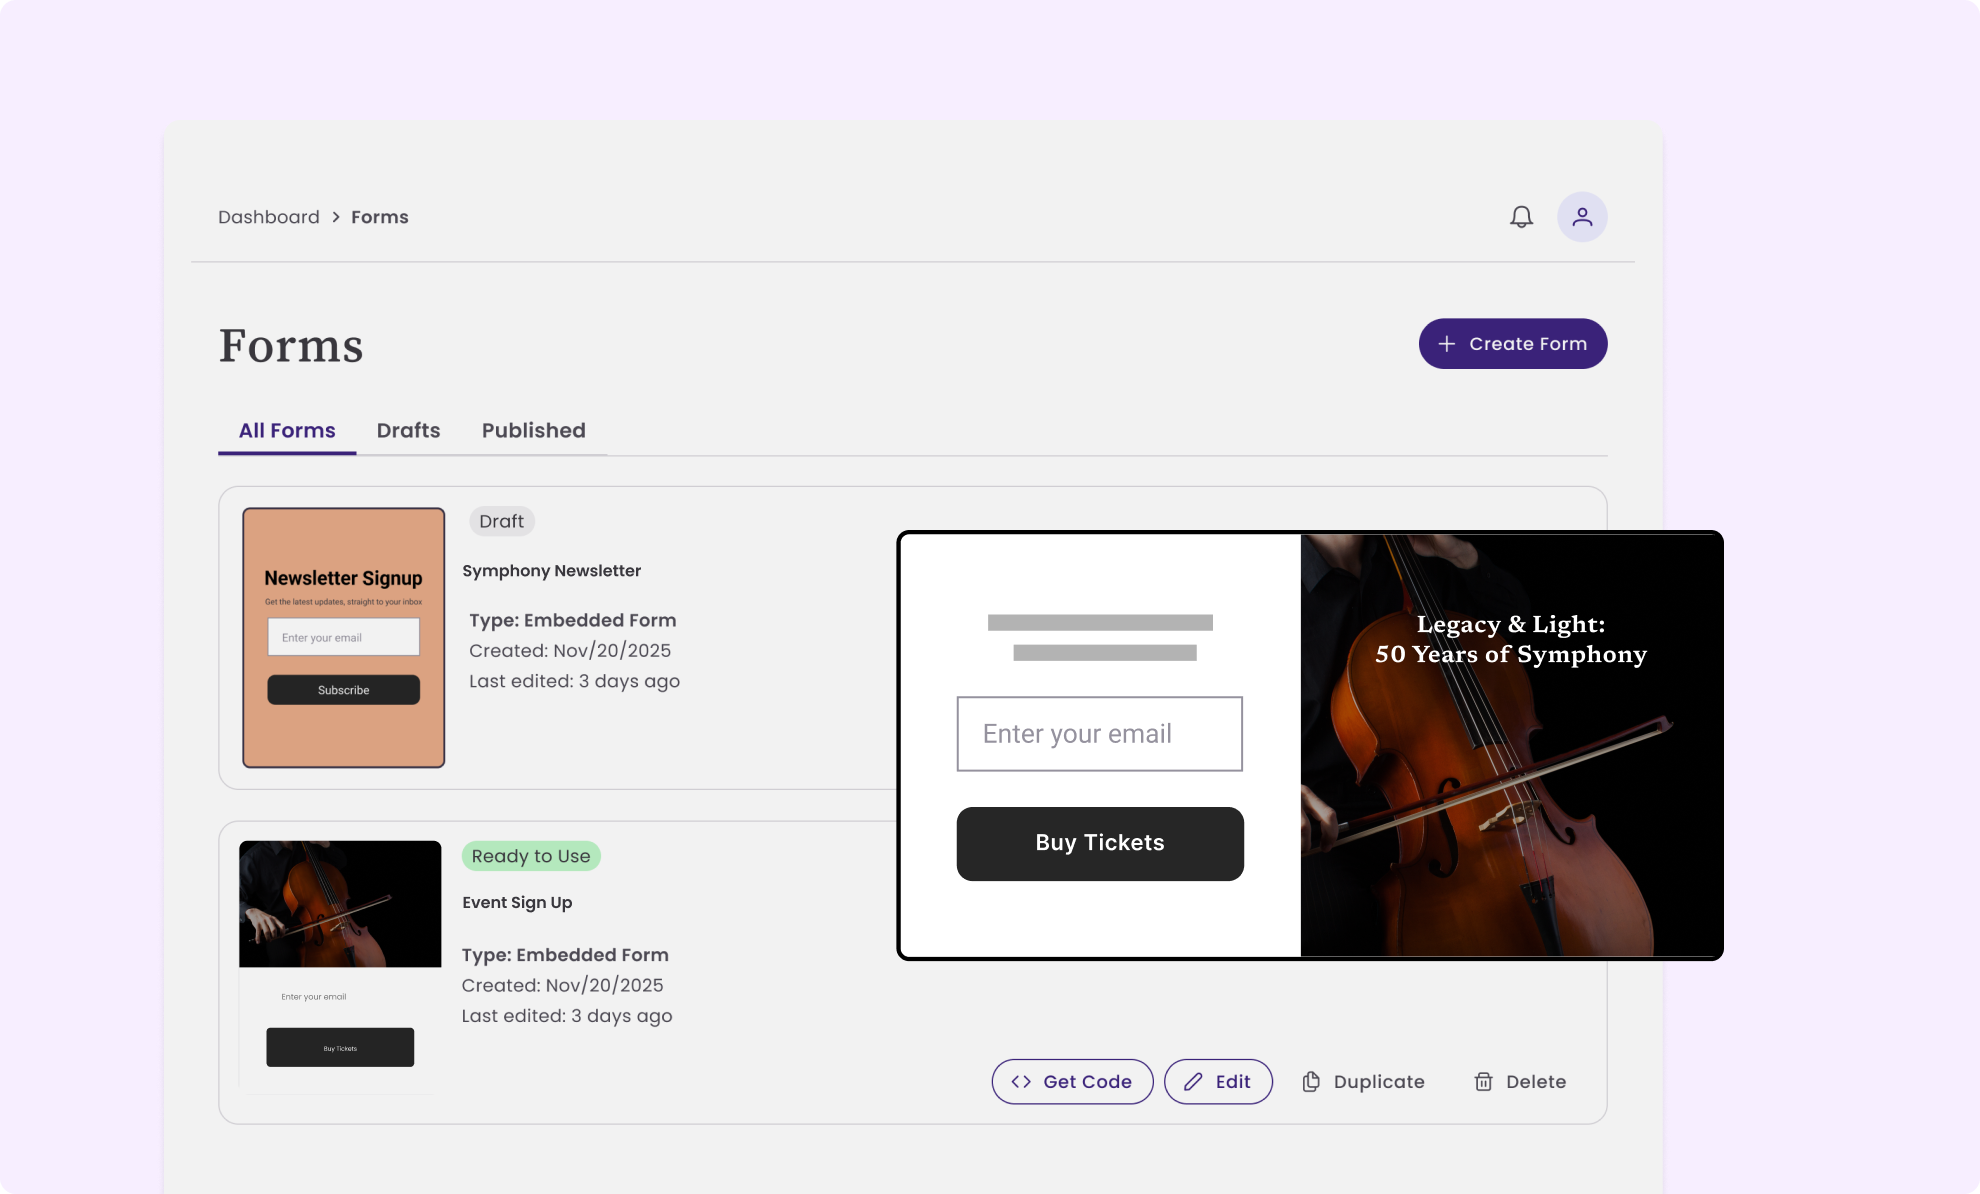Go back to Dashboard breadcrumb

pyautogui.click(x=269, y=217)
